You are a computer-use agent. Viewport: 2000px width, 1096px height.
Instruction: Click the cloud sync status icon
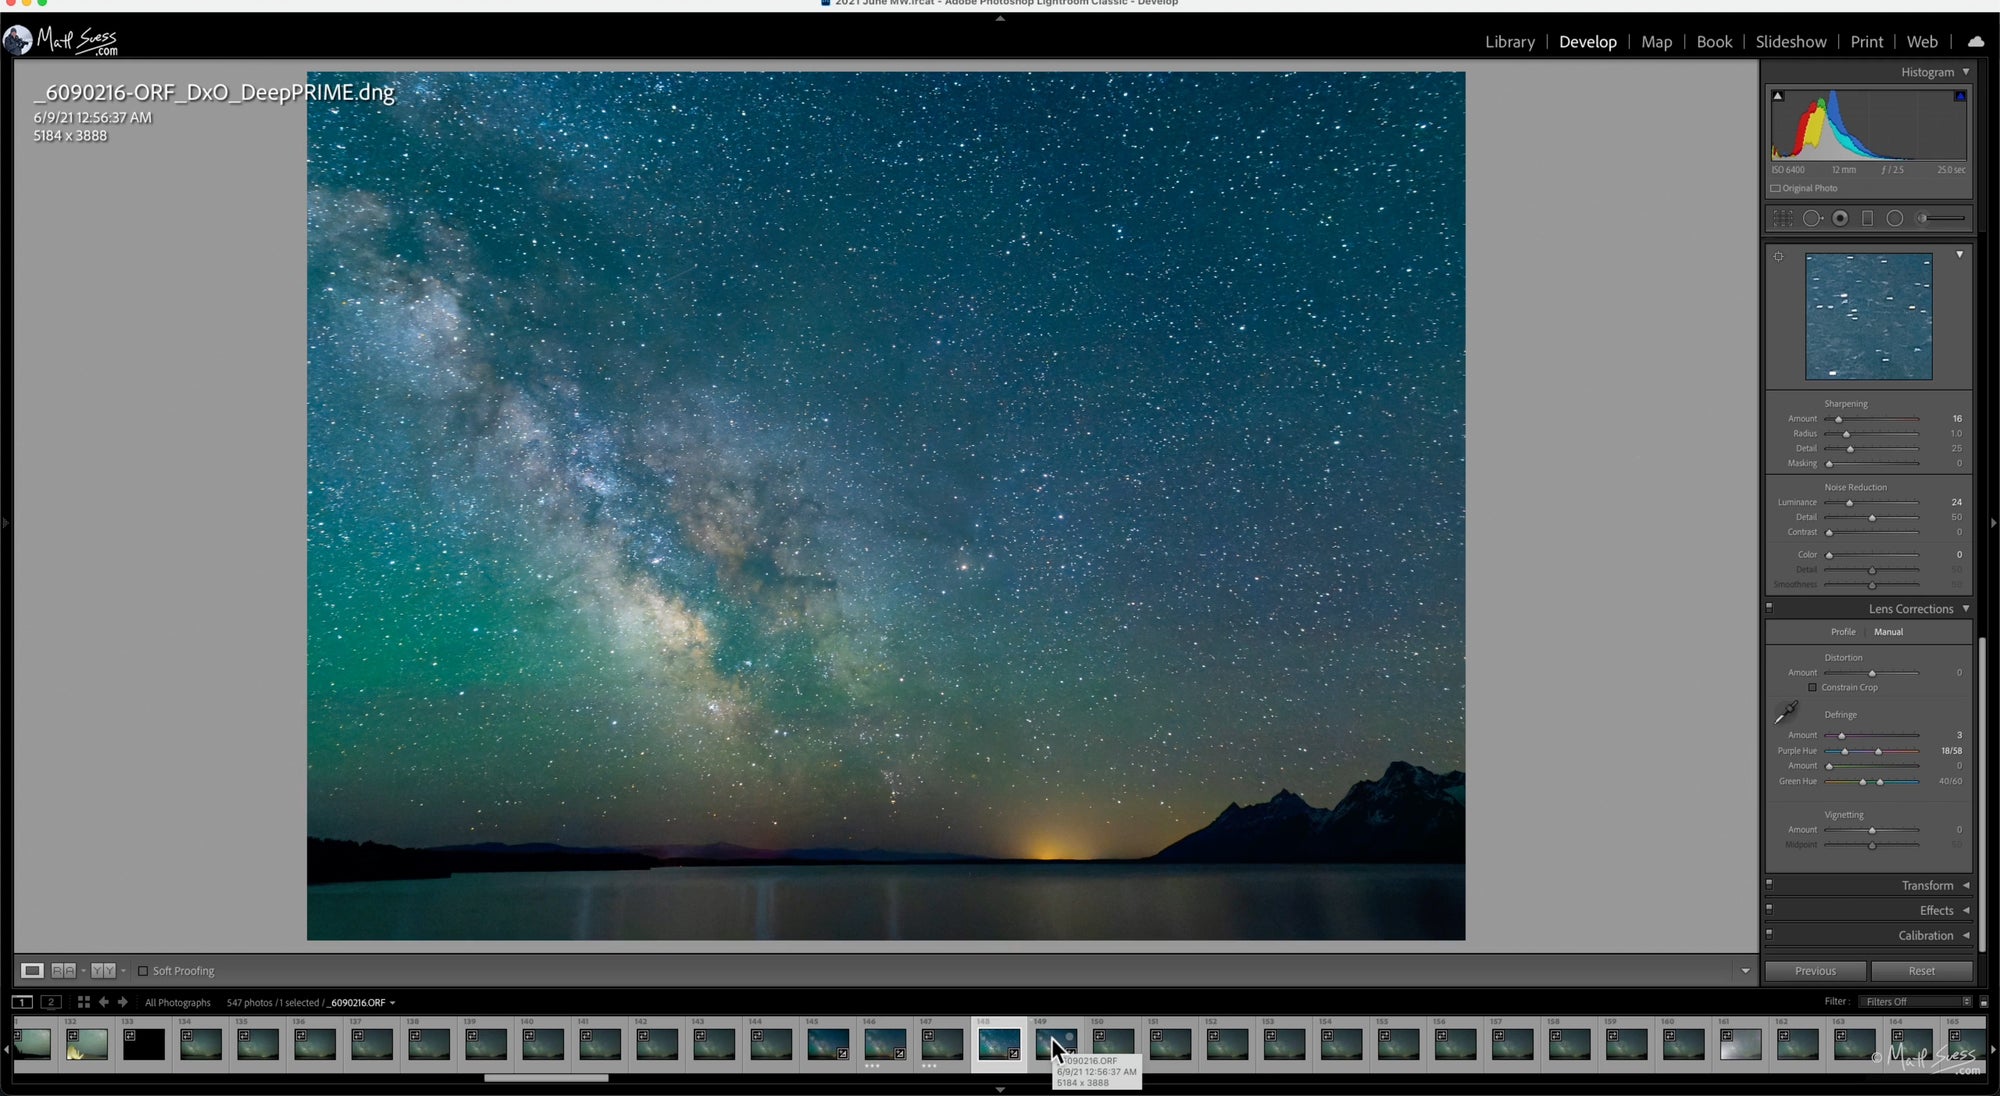point(1975,42)
